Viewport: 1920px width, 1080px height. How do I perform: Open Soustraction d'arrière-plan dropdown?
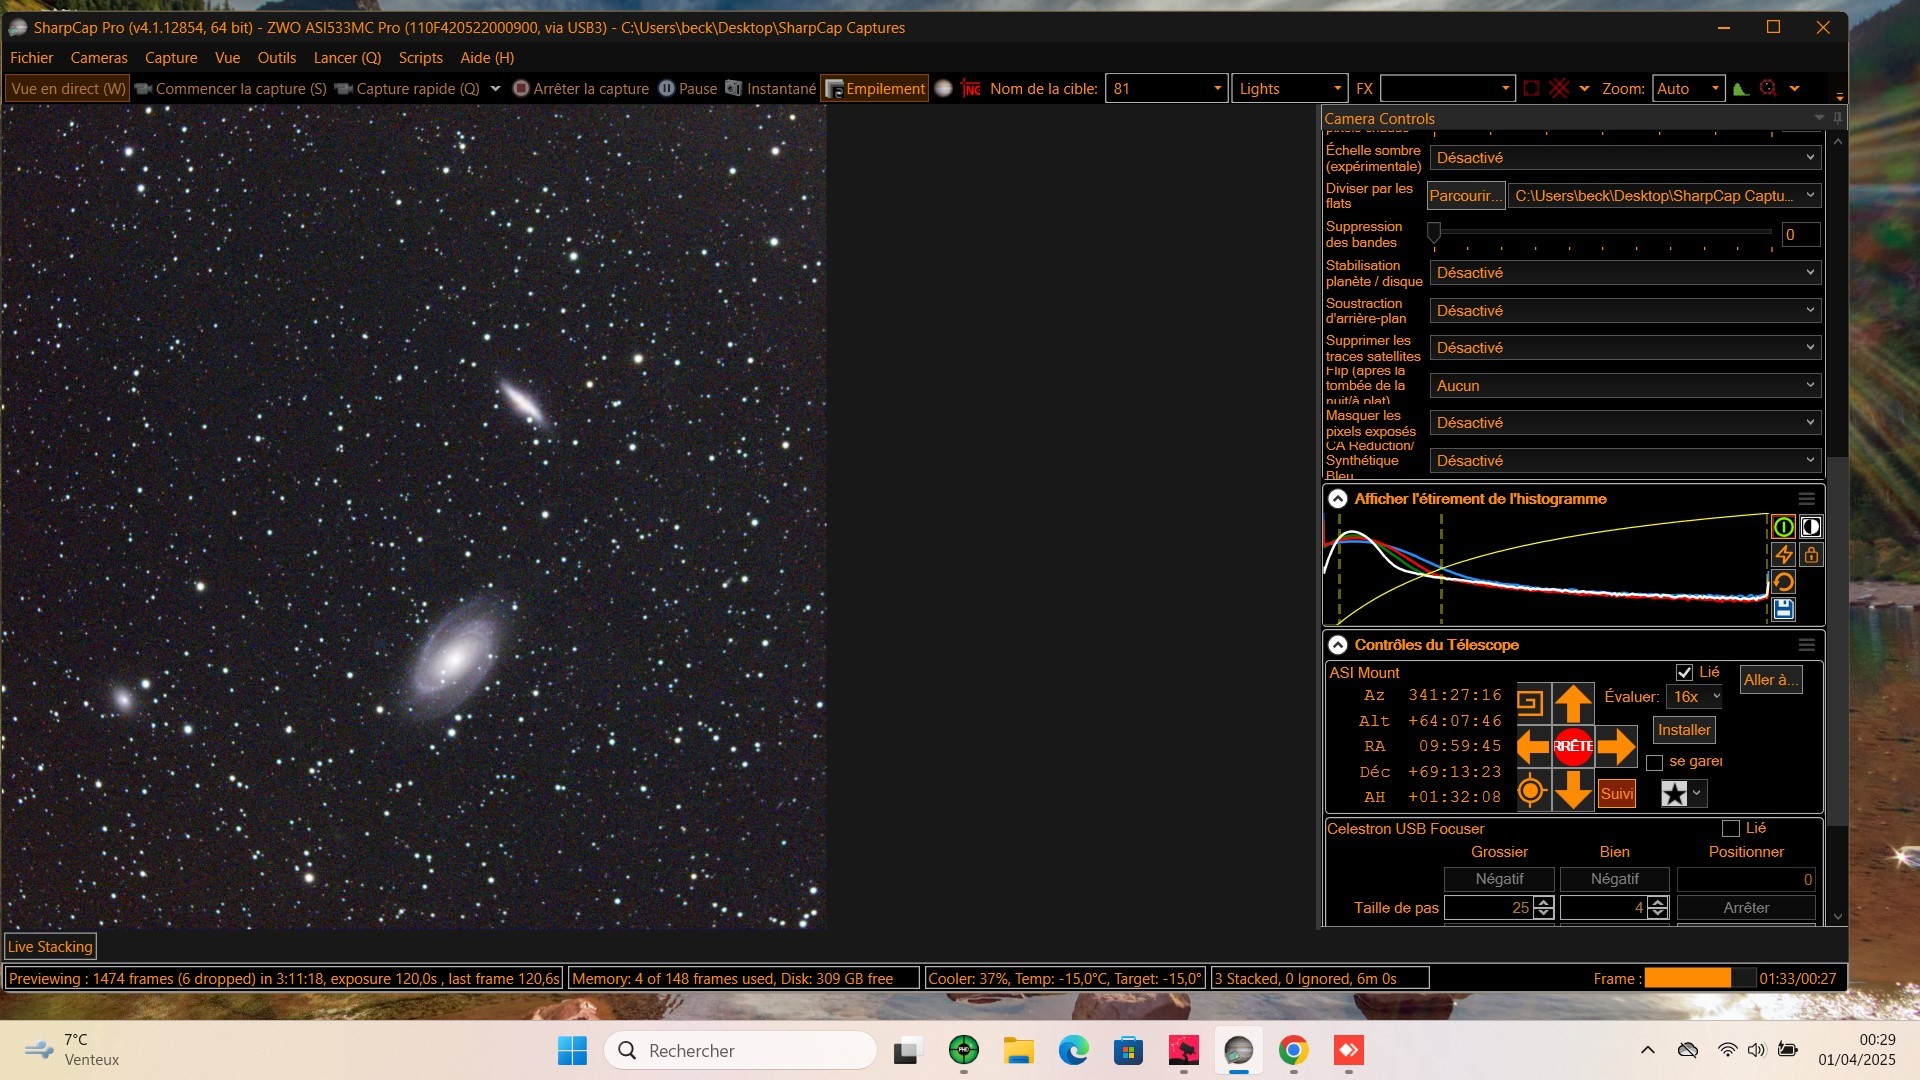point(1625,311)
